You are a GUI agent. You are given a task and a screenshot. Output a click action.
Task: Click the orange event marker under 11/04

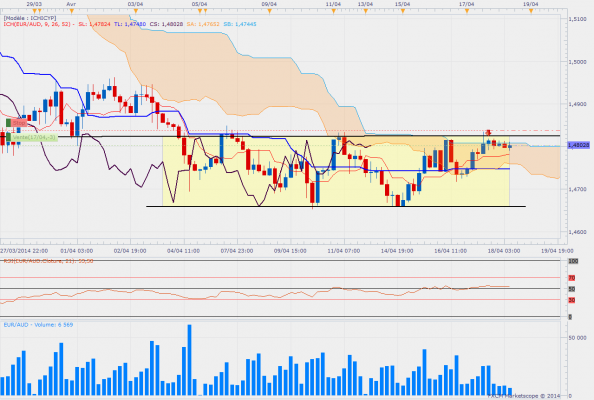tap(333, 11)
